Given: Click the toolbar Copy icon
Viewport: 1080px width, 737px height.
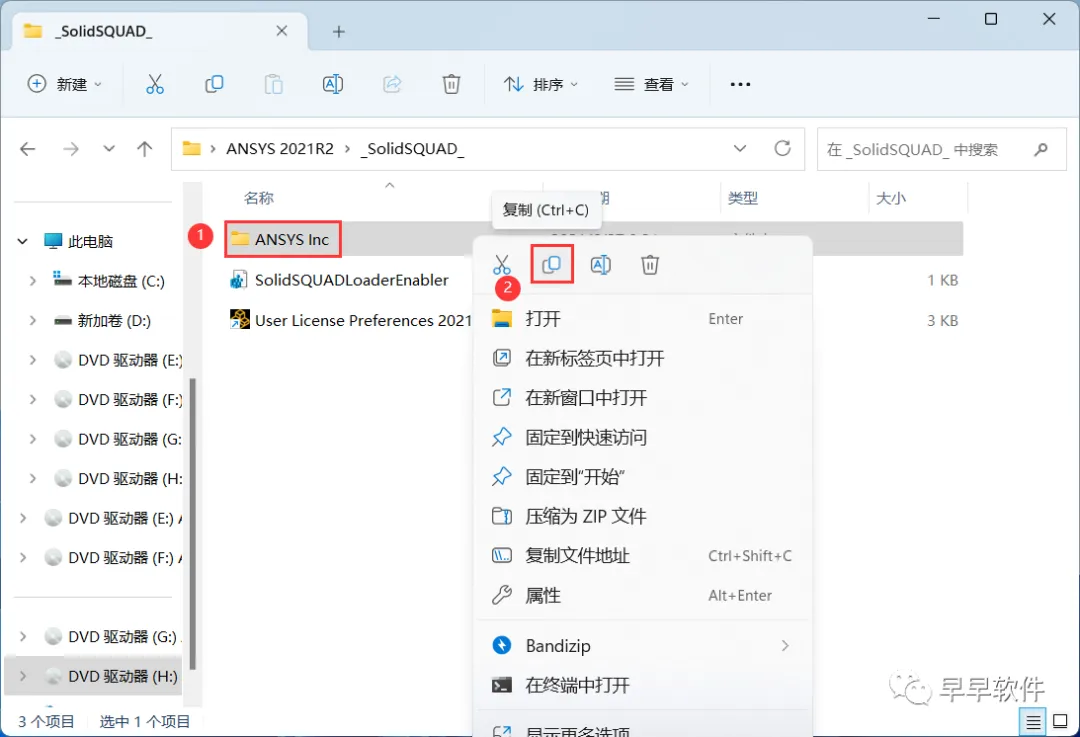Looking at the screenshot, I should (214, 84).
